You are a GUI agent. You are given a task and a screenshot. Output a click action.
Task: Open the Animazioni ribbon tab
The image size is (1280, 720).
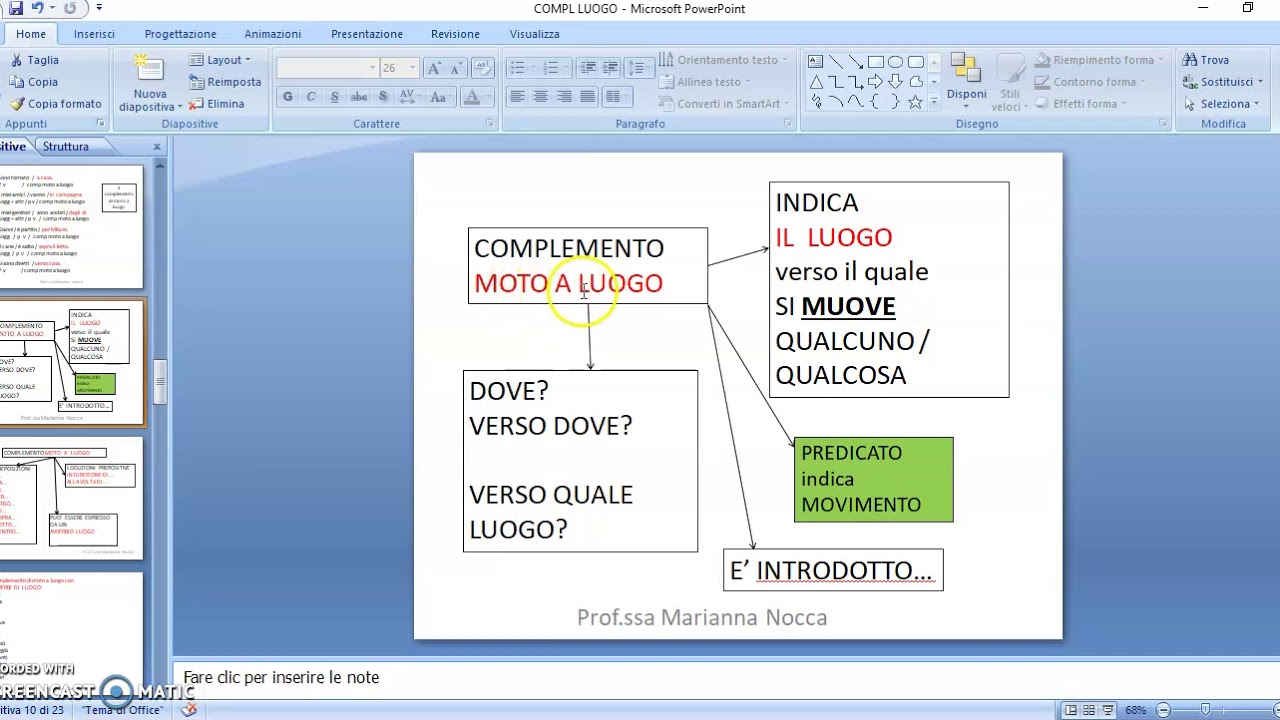[273, 34]
